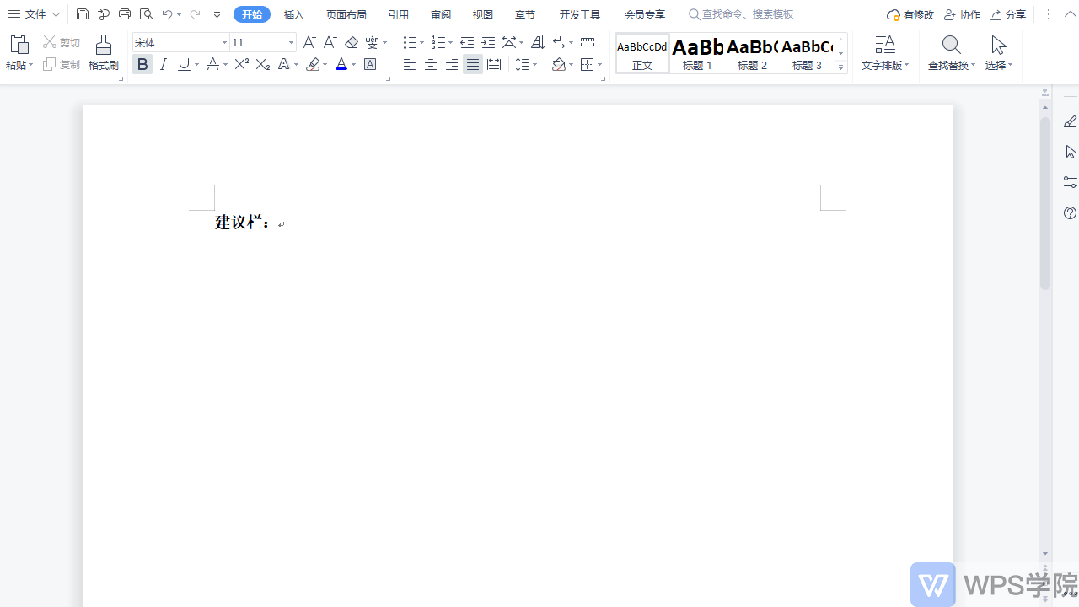Set Center paragraph alignment
This screenshot has height=607, width=1079.
pyautogui.click(x=431, y=64)
